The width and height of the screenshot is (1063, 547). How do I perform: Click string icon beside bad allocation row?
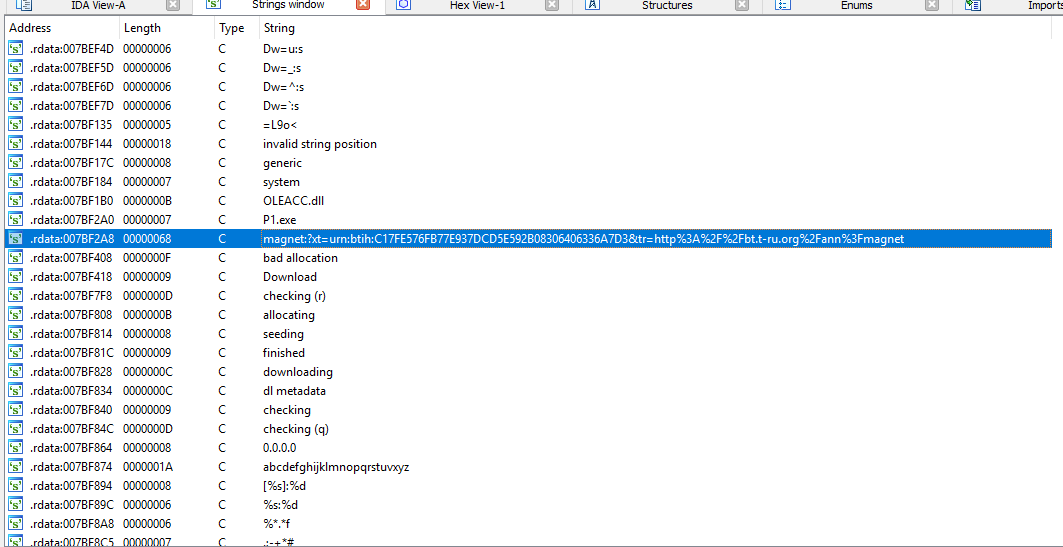pos(15,258)
